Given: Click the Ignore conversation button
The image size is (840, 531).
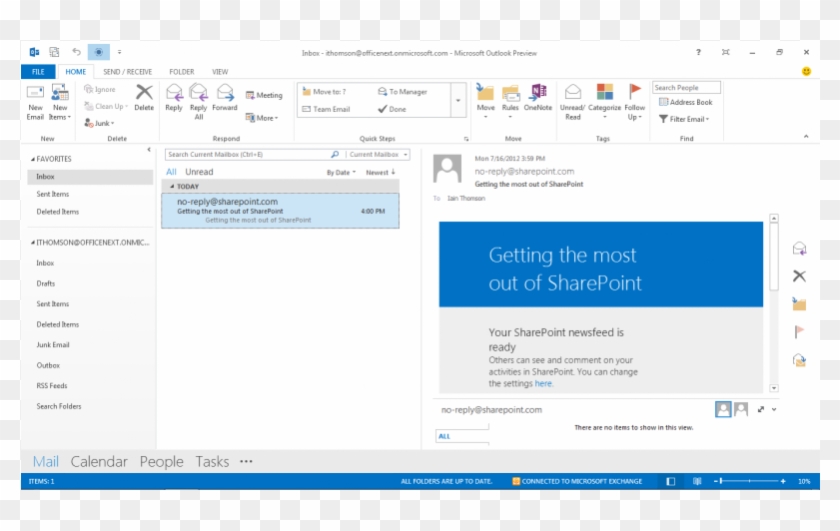Looking at the screenshot, I should click(100, 89).
